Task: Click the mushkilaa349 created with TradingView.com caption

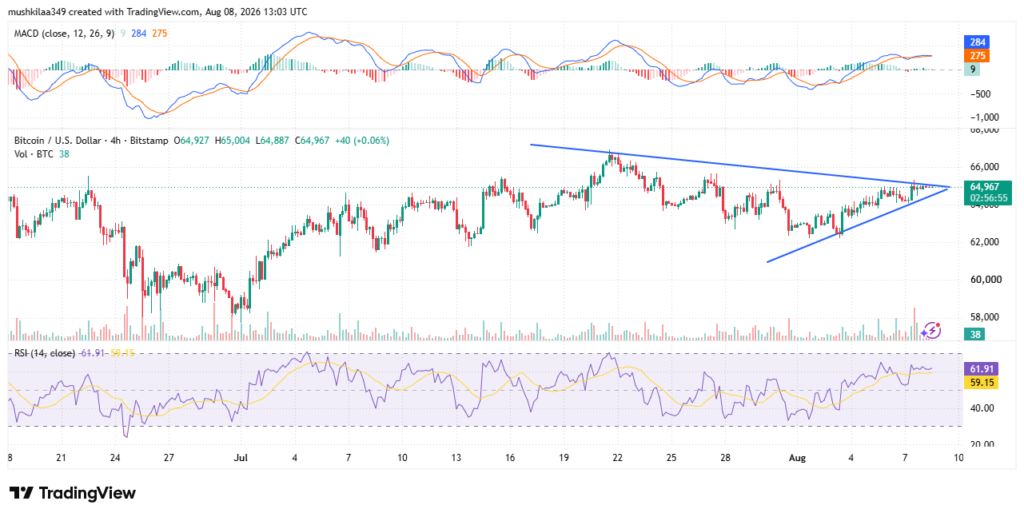Action: [x=157, y=11]
